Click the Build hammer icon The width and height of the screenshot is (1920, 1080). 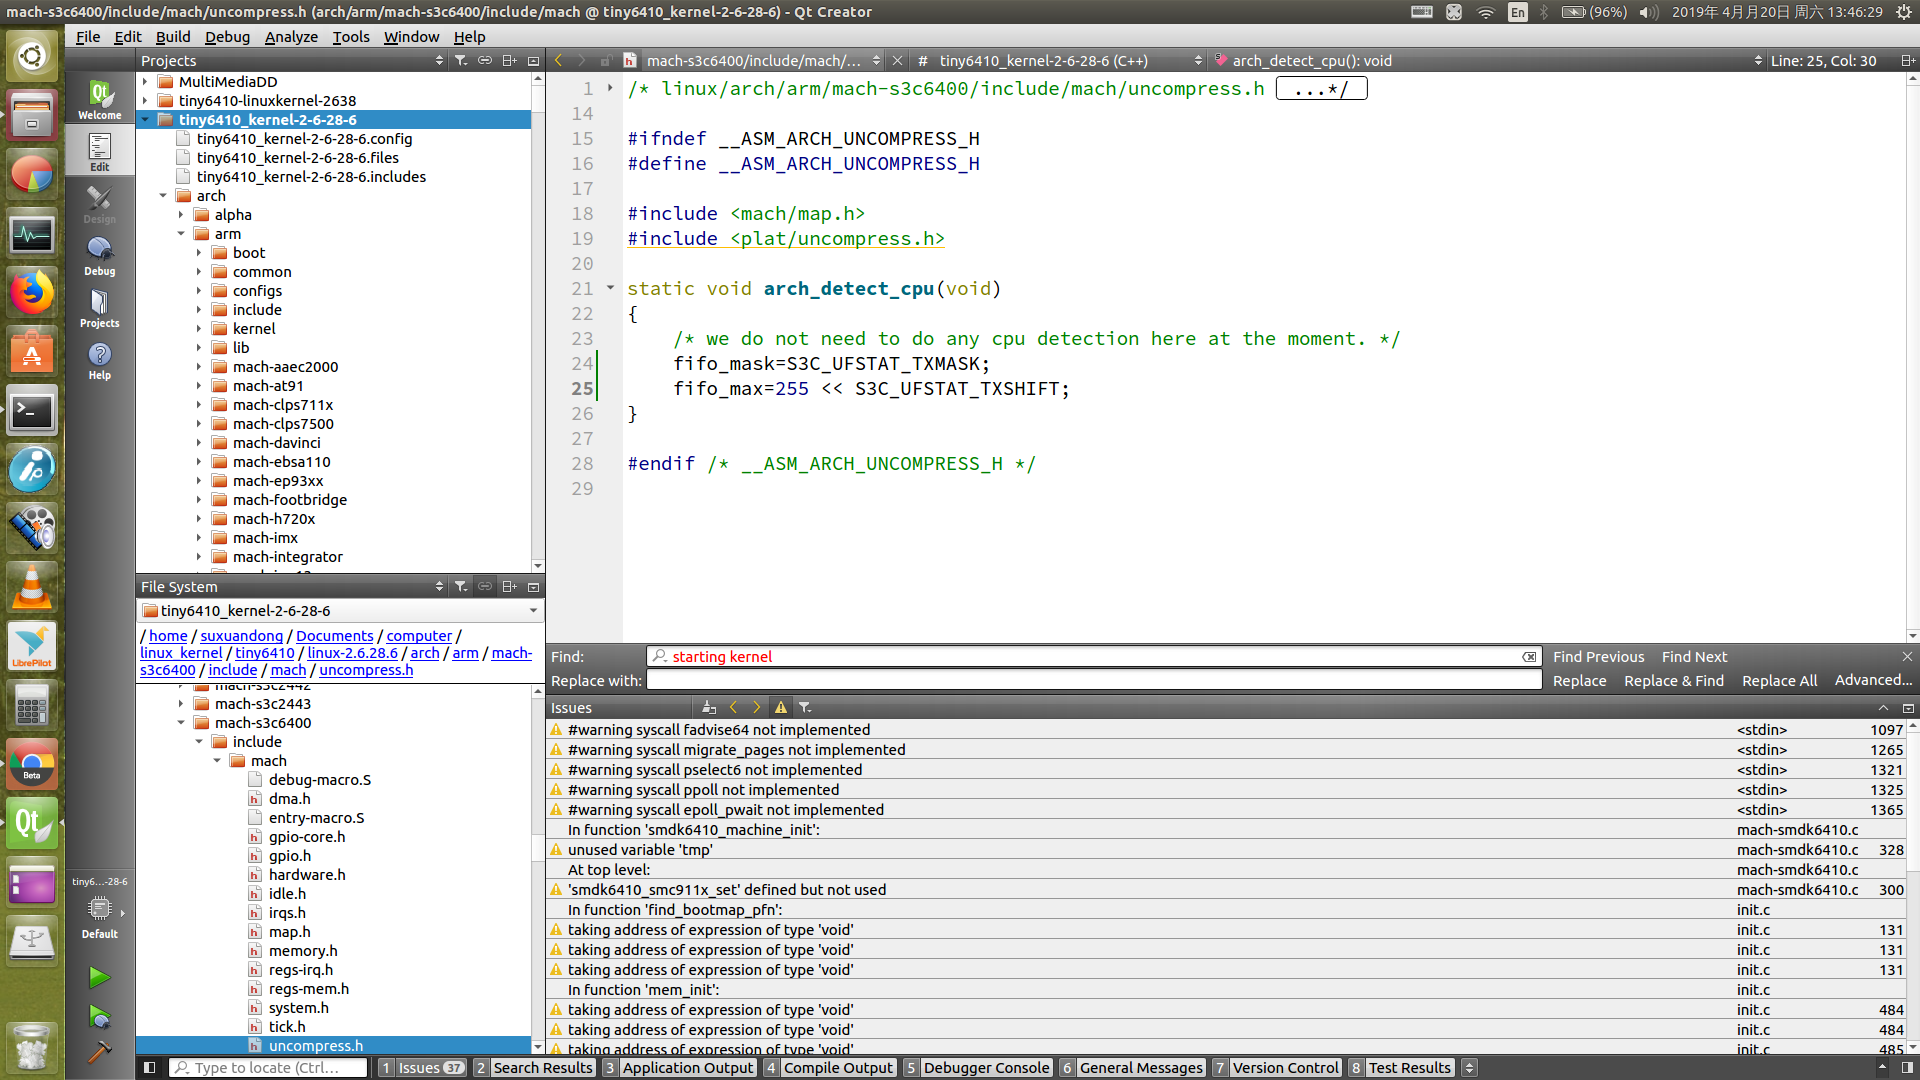pos(99,1052)
